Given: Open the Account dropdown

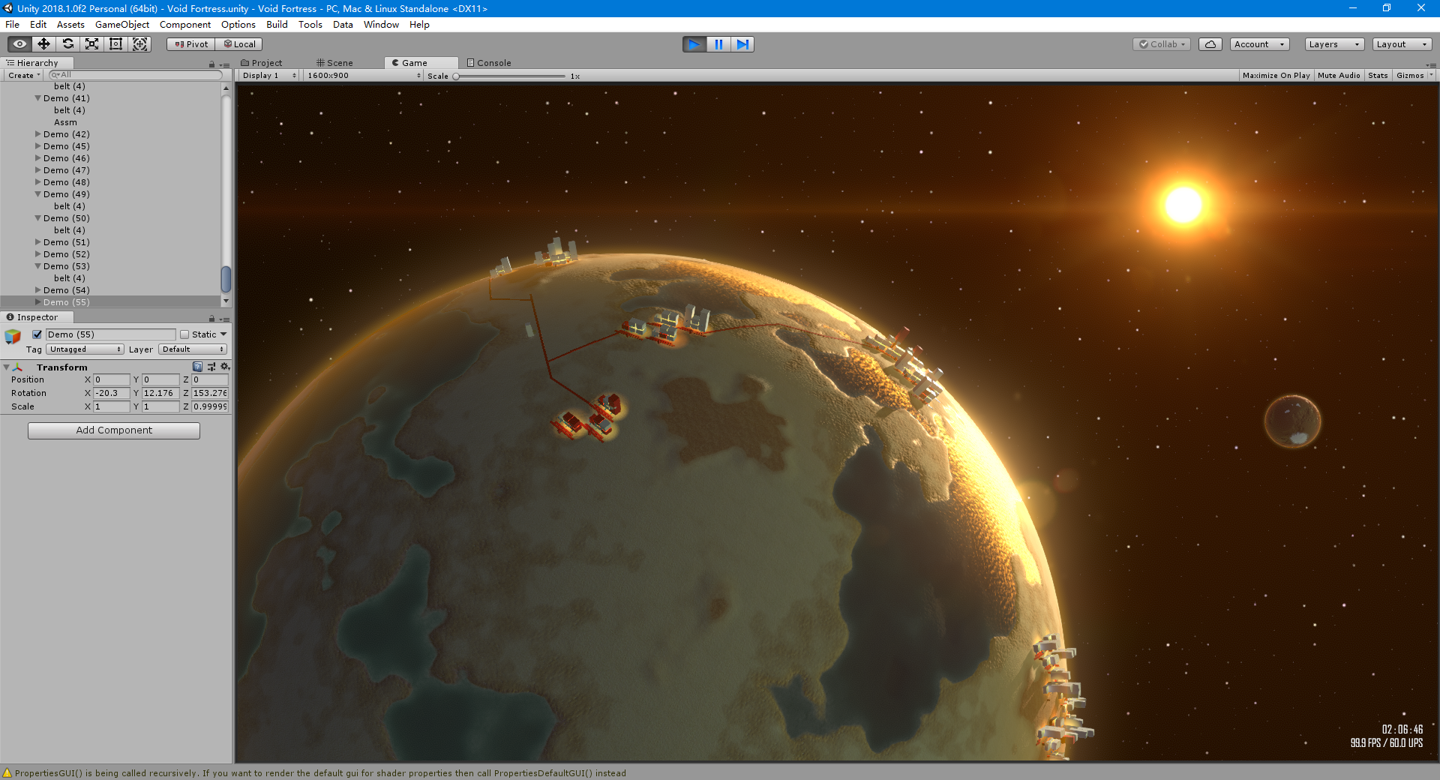Looking at the screenshot, I should [x=1259, y=44].
